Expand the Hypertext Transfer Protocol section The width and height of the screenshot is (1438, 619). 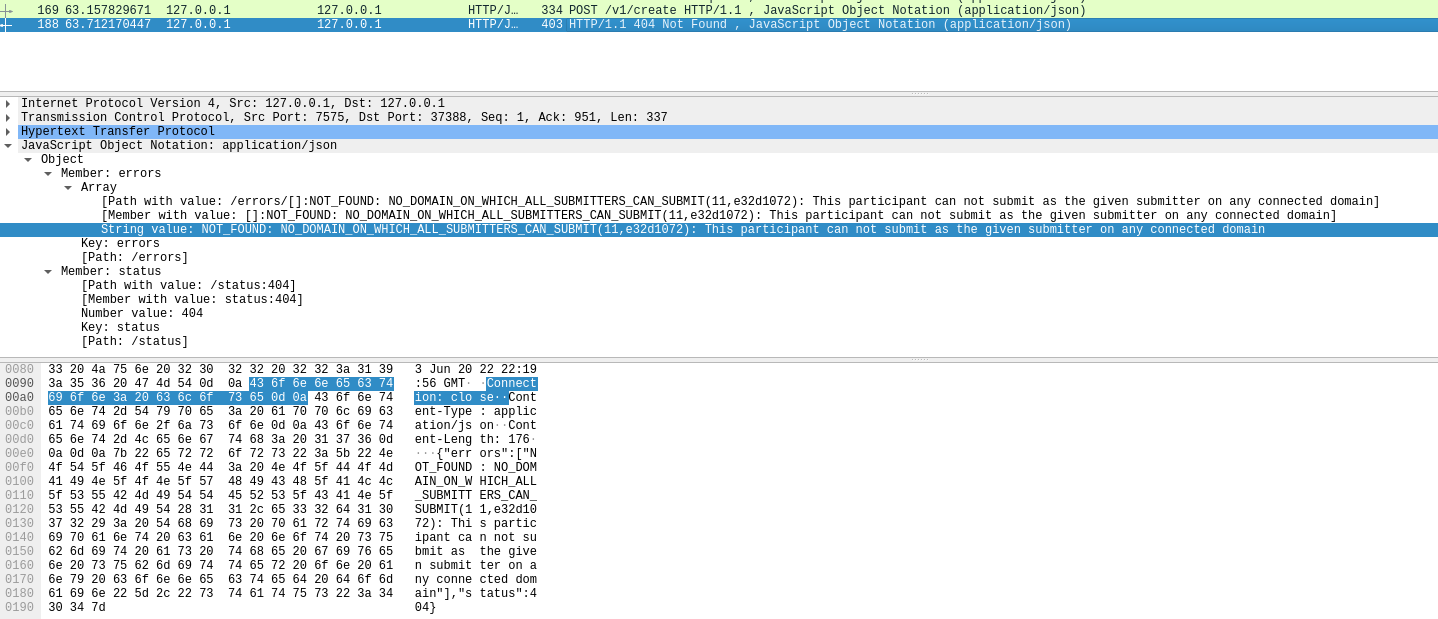point(8,132)
